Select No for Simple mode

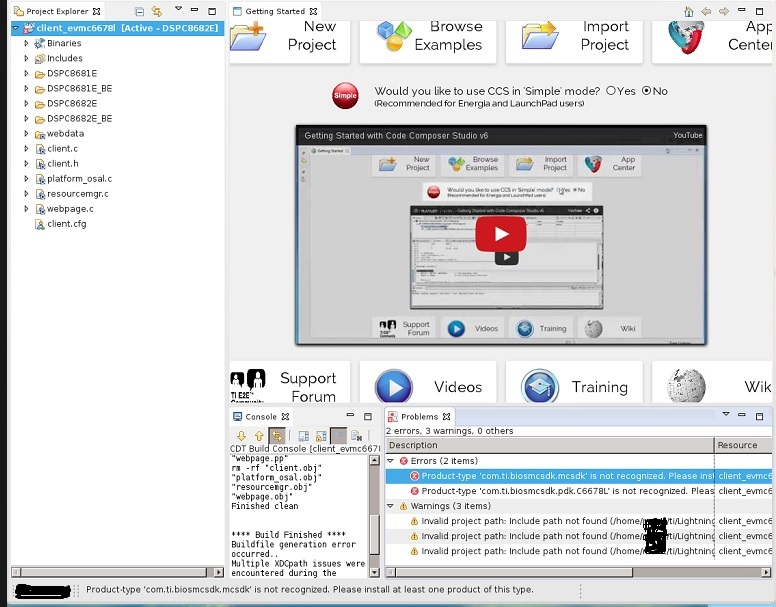click(646, 91)
